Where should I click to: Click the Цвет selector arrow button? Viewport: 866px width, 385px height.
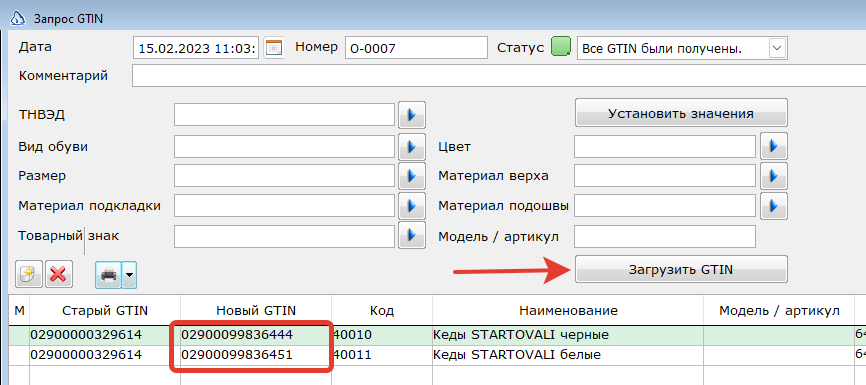pos(774,146)
